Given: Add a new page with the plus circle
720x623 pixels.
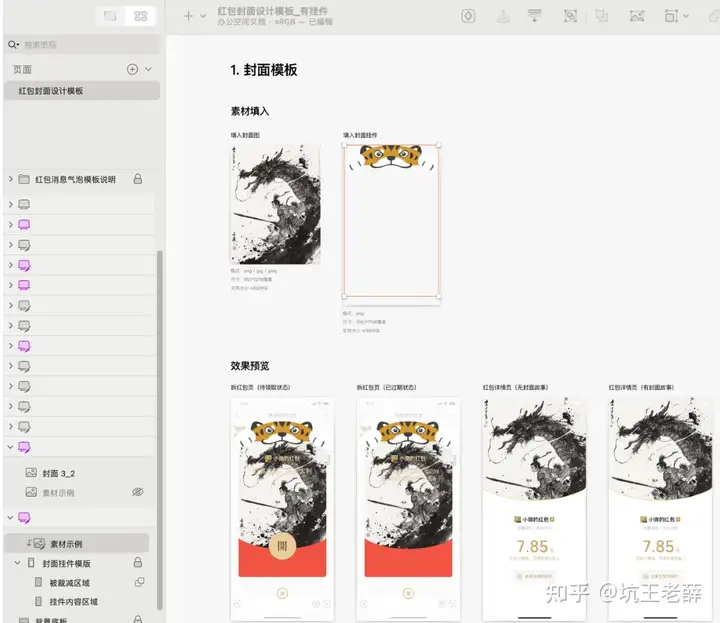Looking at the screenshot, I should coord(132,69).
